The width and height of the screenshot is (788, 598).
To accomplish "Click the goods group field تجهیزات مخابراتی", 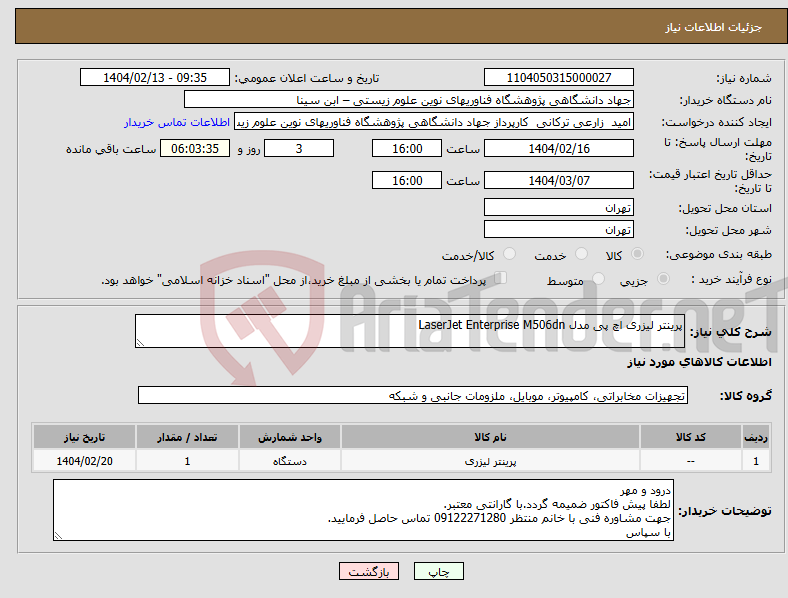I will click(413, 395).
